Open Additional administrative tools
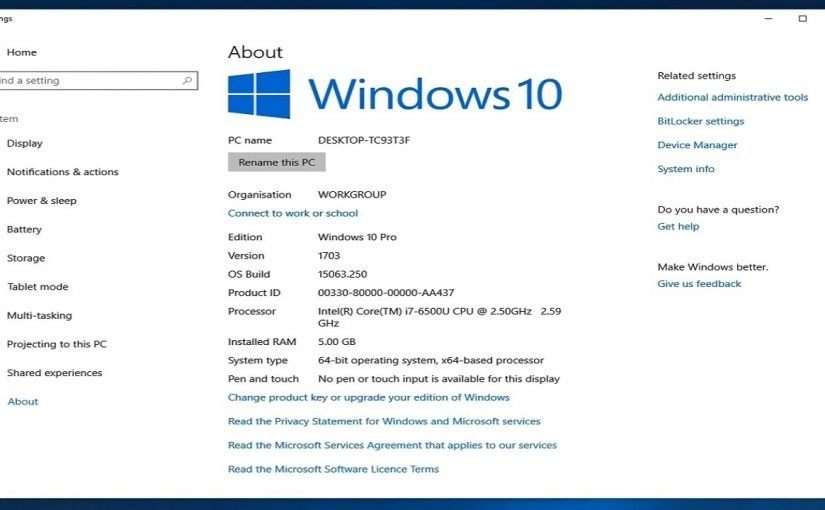Viewport: 825px width, 510px height. click(x=733, y=97)
